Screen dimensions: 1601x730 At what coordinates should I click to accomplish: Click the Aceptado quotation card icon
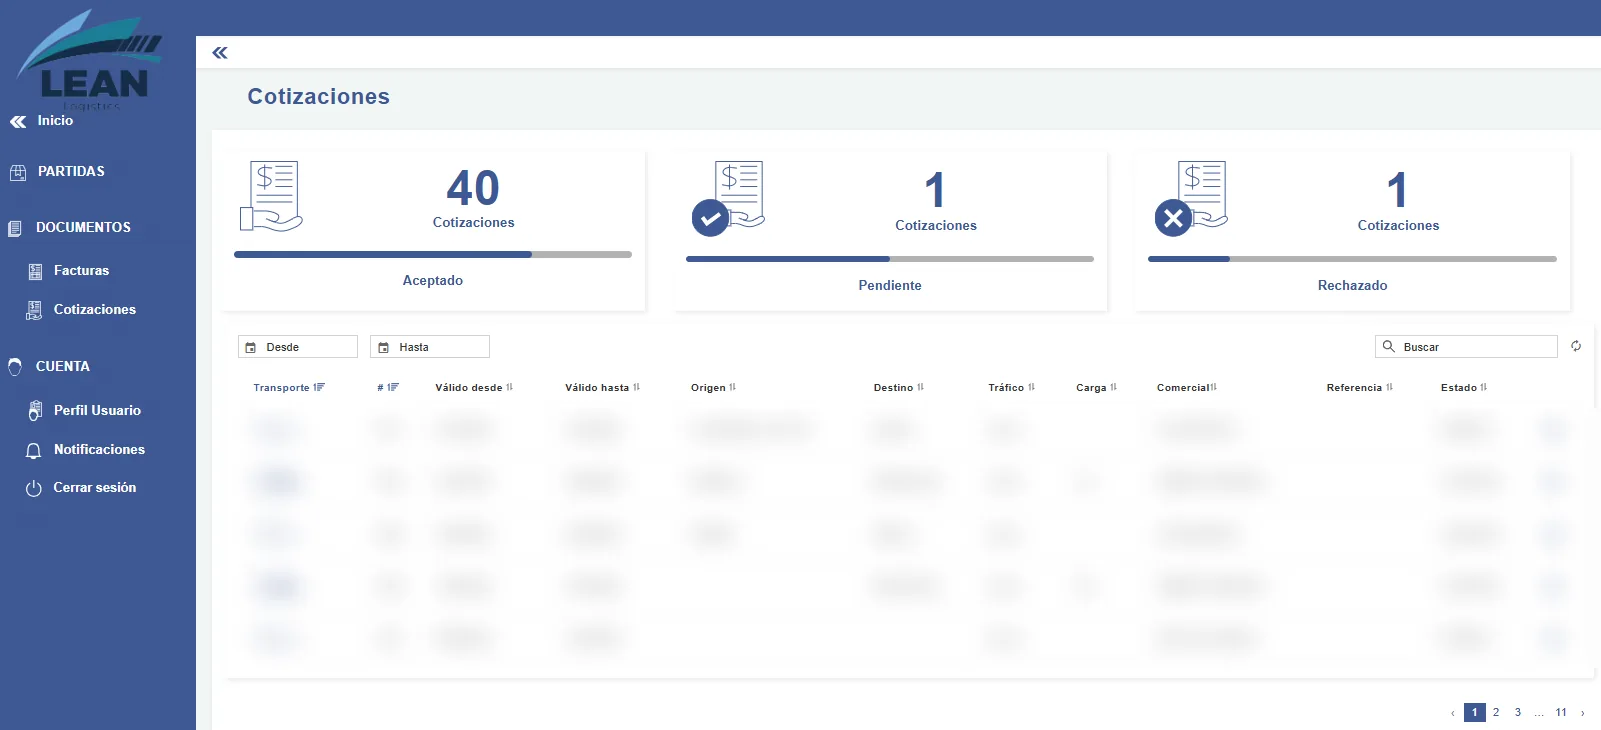pos(271,196)
